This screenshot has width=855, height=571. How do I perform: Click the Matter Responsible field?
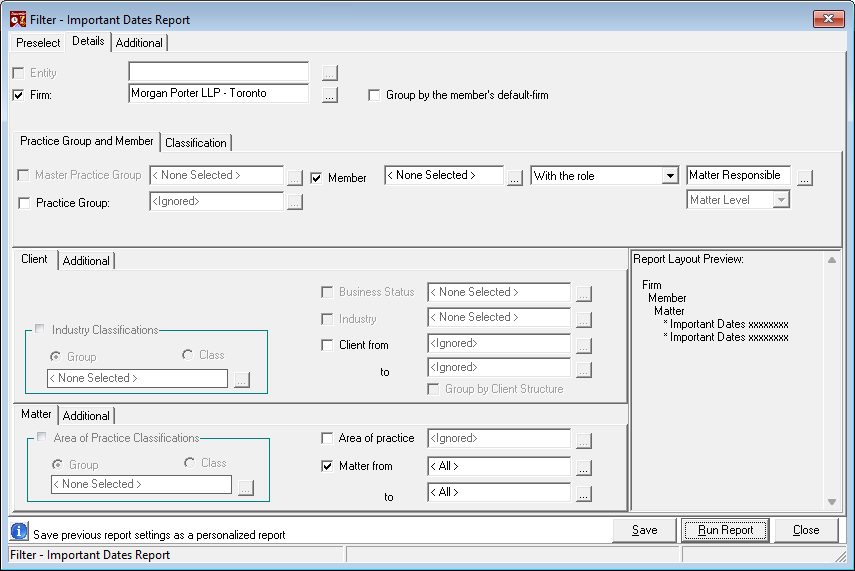coord(738,175)
